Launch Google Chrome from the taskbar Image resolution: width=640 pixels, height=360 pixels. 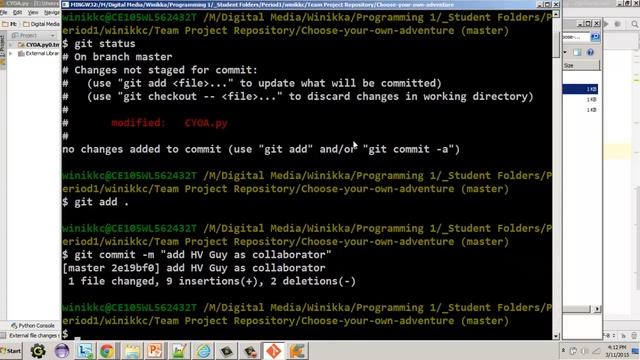pos(107,351)
